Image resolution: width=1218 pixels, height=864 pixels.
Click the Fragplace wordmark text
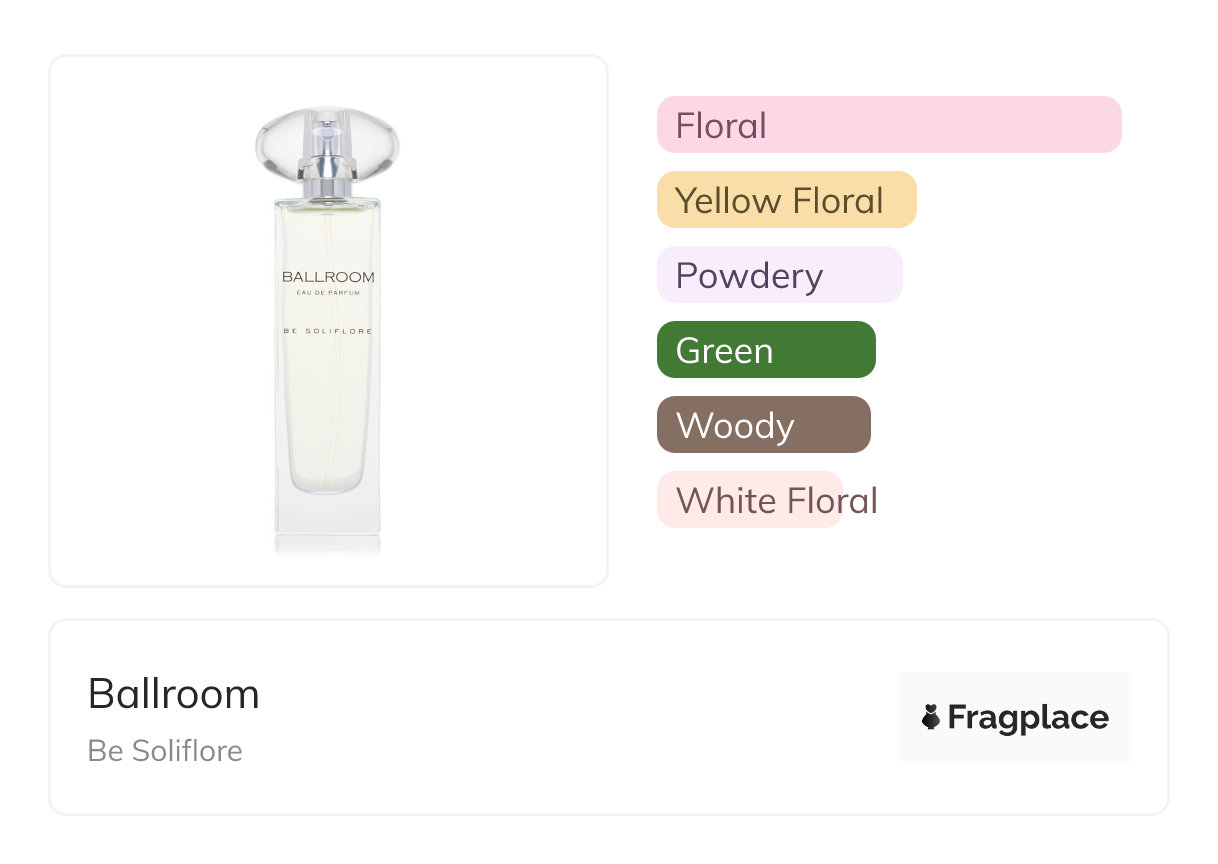coord(1028,717)
